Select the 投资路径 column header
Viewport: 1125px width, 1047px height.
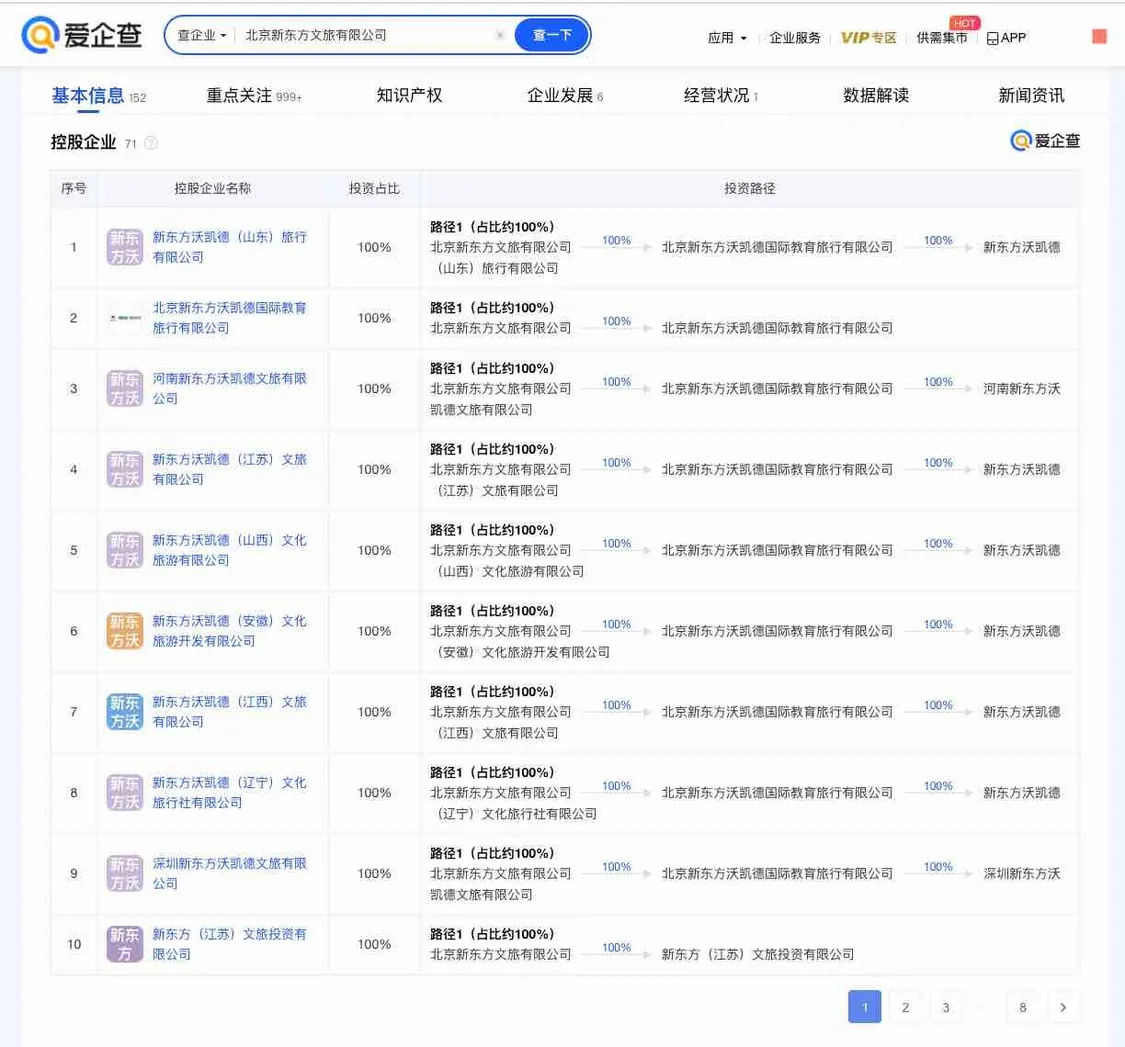pyautogui.click(x=749, y=188)
